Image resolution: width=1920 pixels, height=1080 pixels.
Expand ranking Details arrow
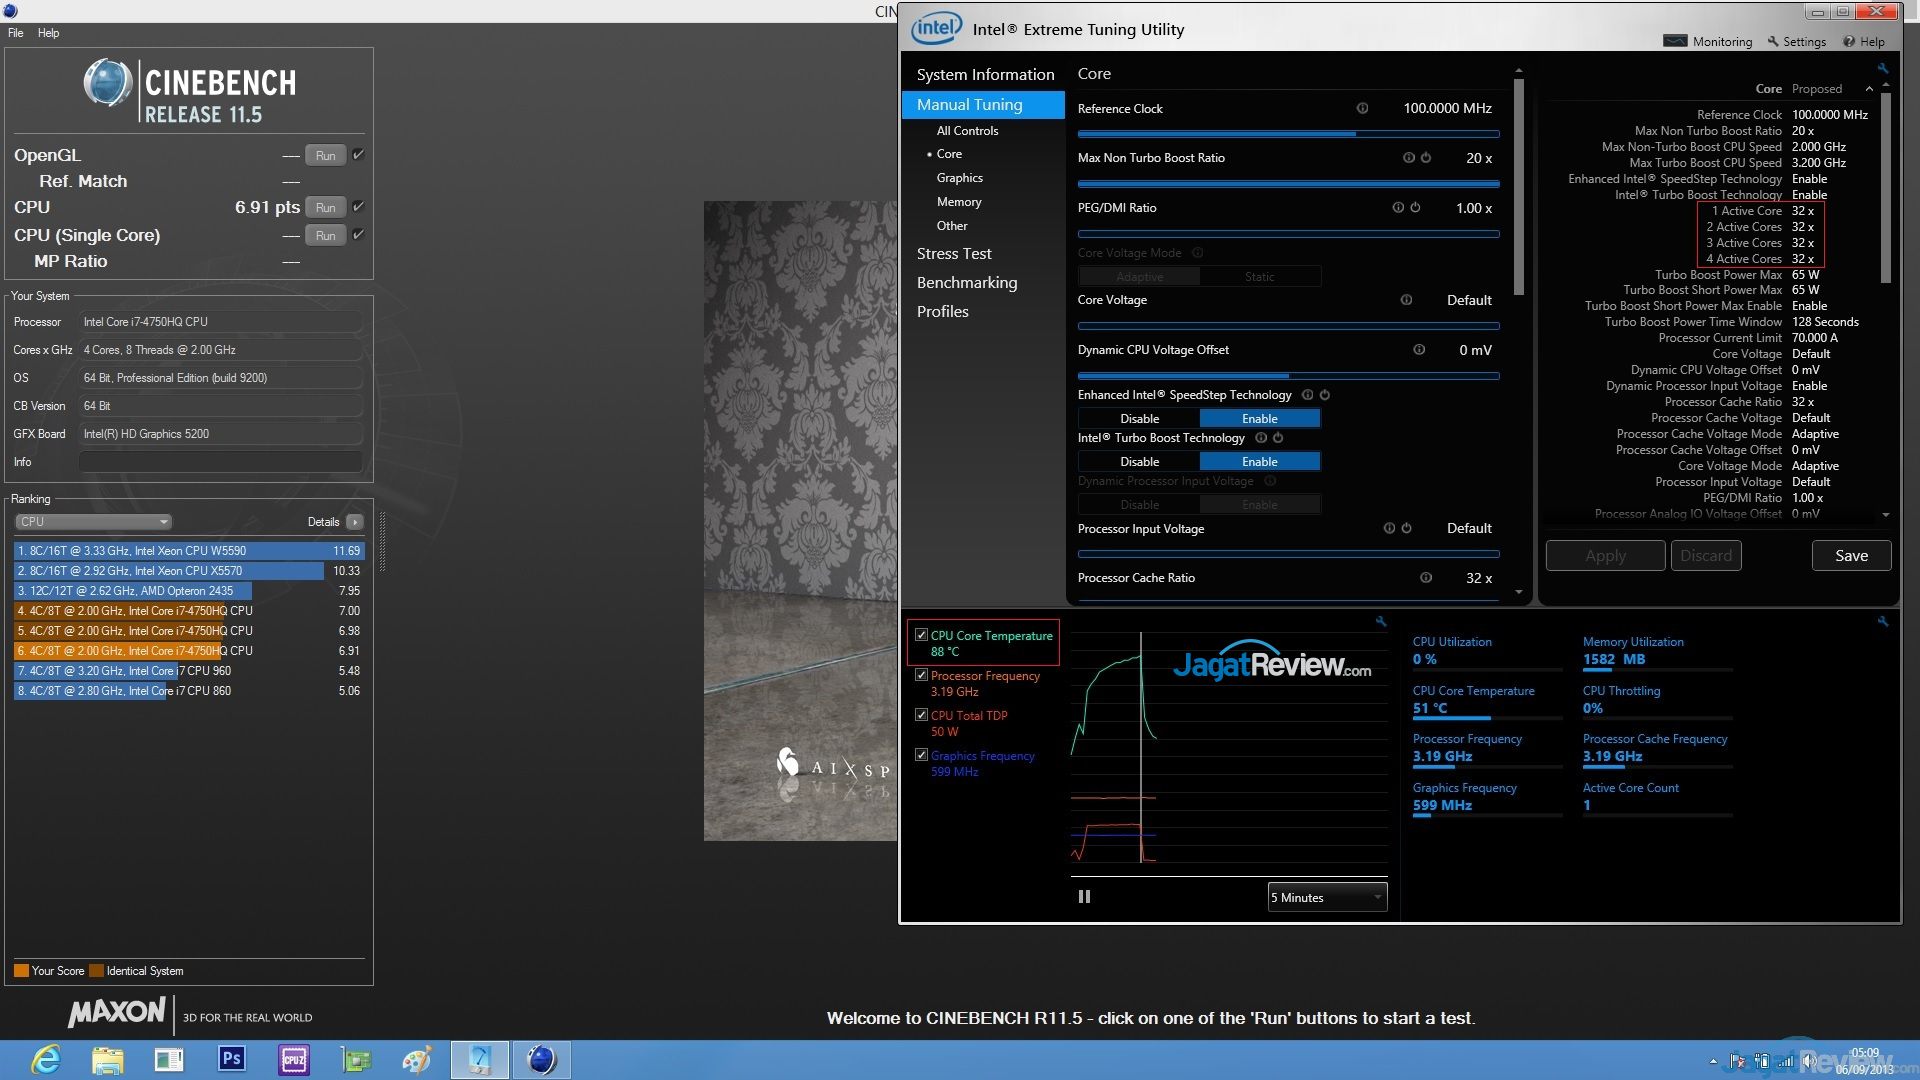click(x=354, y=522)
